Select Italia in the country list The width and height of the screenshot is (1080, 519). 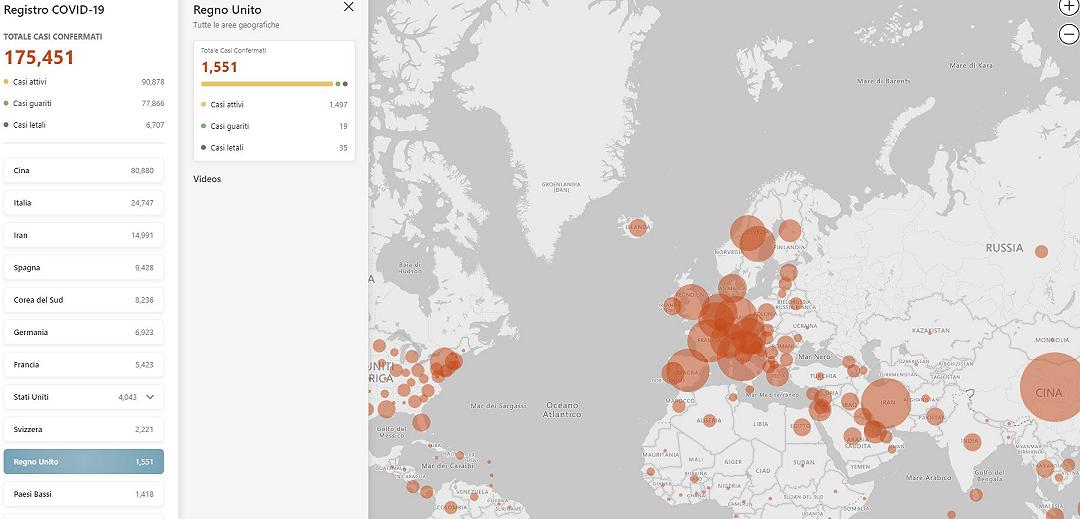(x=83, y=203)
